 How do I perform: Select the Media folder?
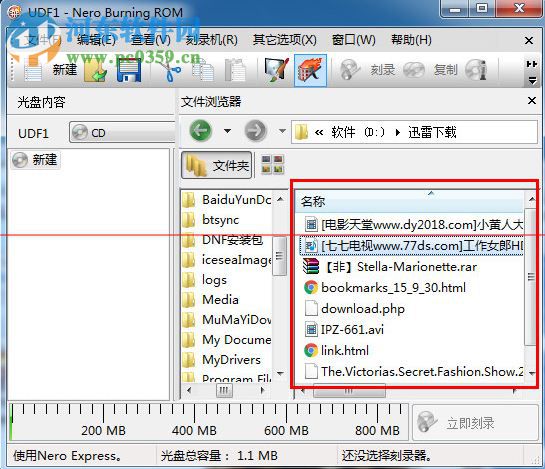(x=211, y=300)
